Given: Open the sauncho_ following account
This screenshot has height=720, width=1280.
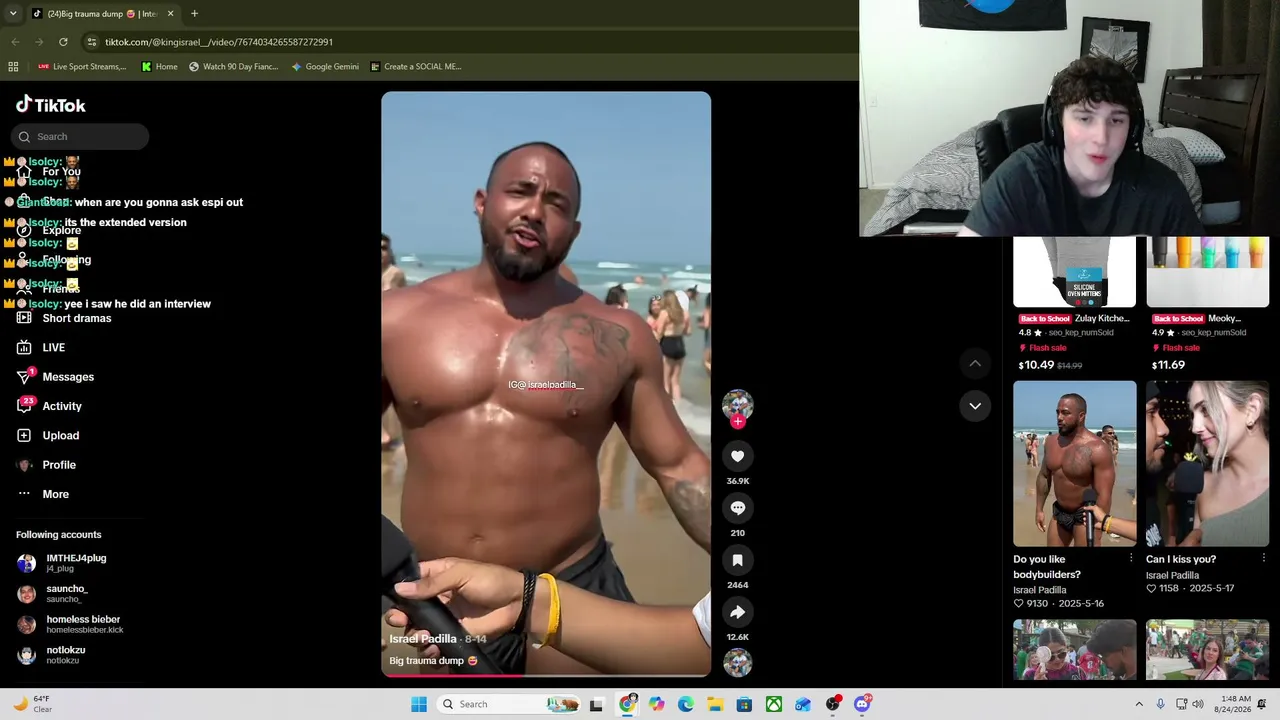Looking at the screenshot, I should tap(53, 593).
